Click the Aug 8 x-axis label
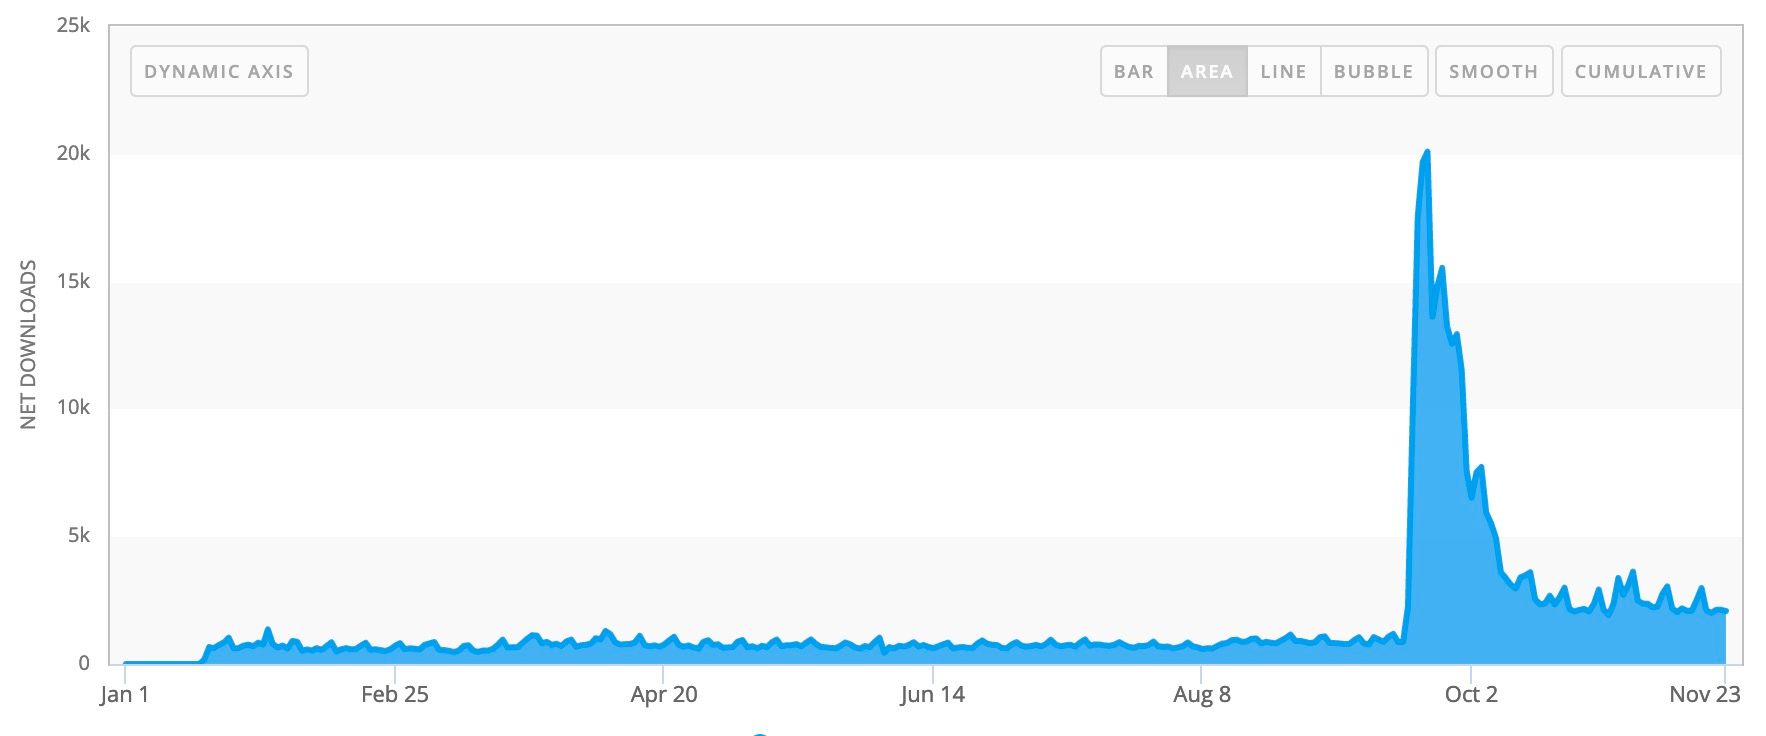This screenshot has width=1766, height=736. 1202,694
